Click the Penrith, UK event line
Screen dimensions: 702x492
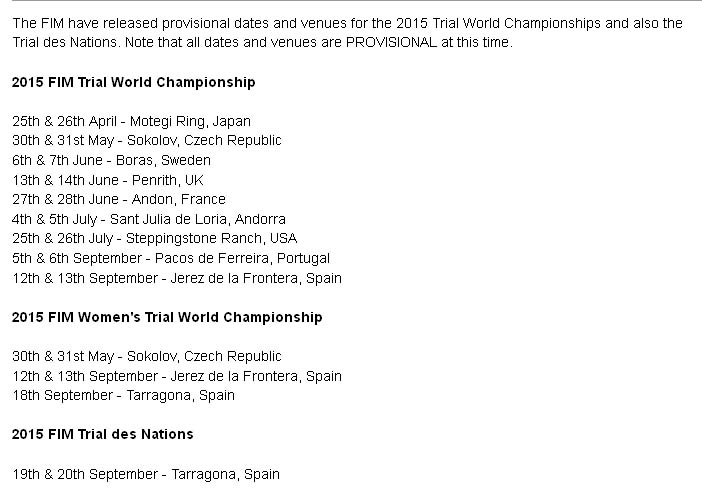click(108, 180)
